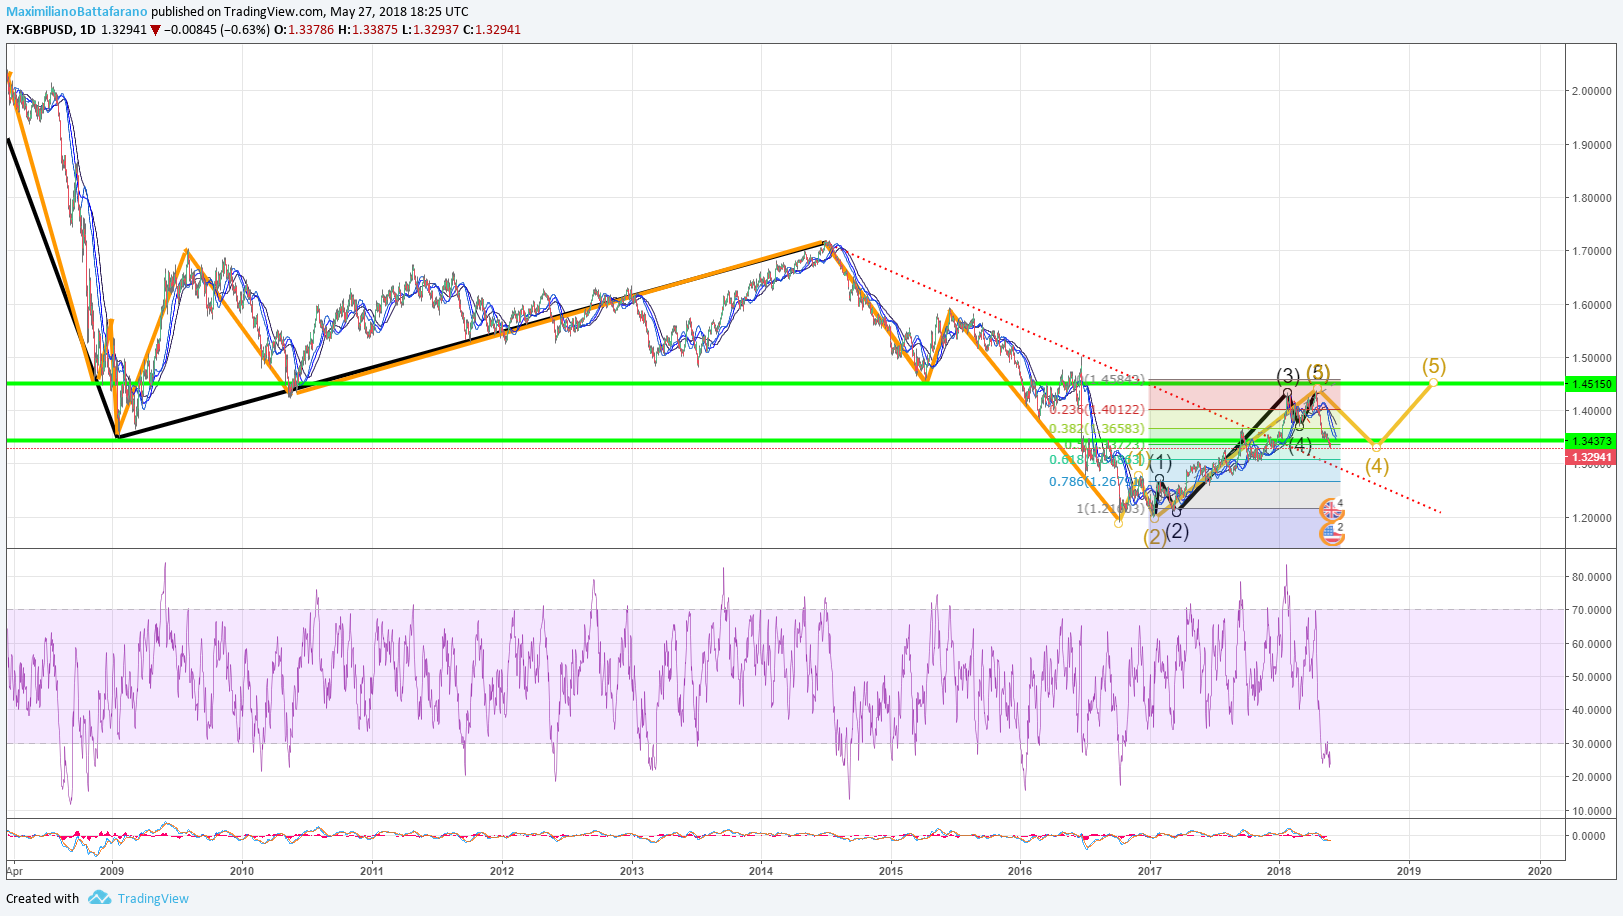Select the H:1.33875 high value
1623x916 pixels.
point(369,29)
